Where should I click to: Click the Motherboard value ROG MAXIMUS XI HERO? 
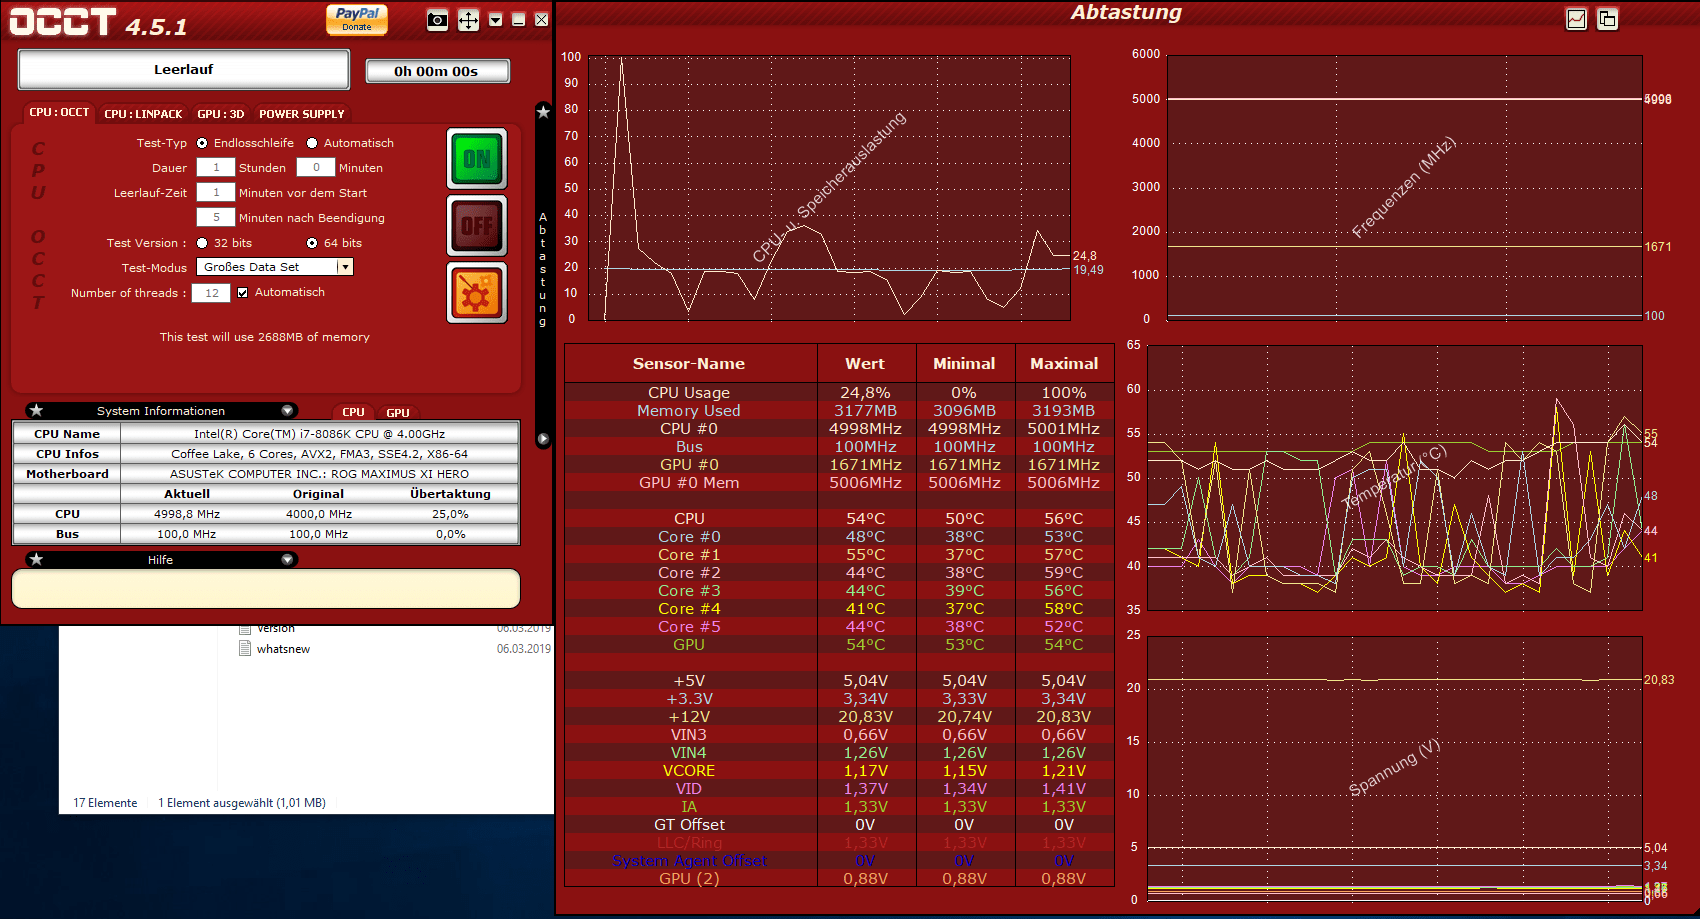click(x=319, y=474)
